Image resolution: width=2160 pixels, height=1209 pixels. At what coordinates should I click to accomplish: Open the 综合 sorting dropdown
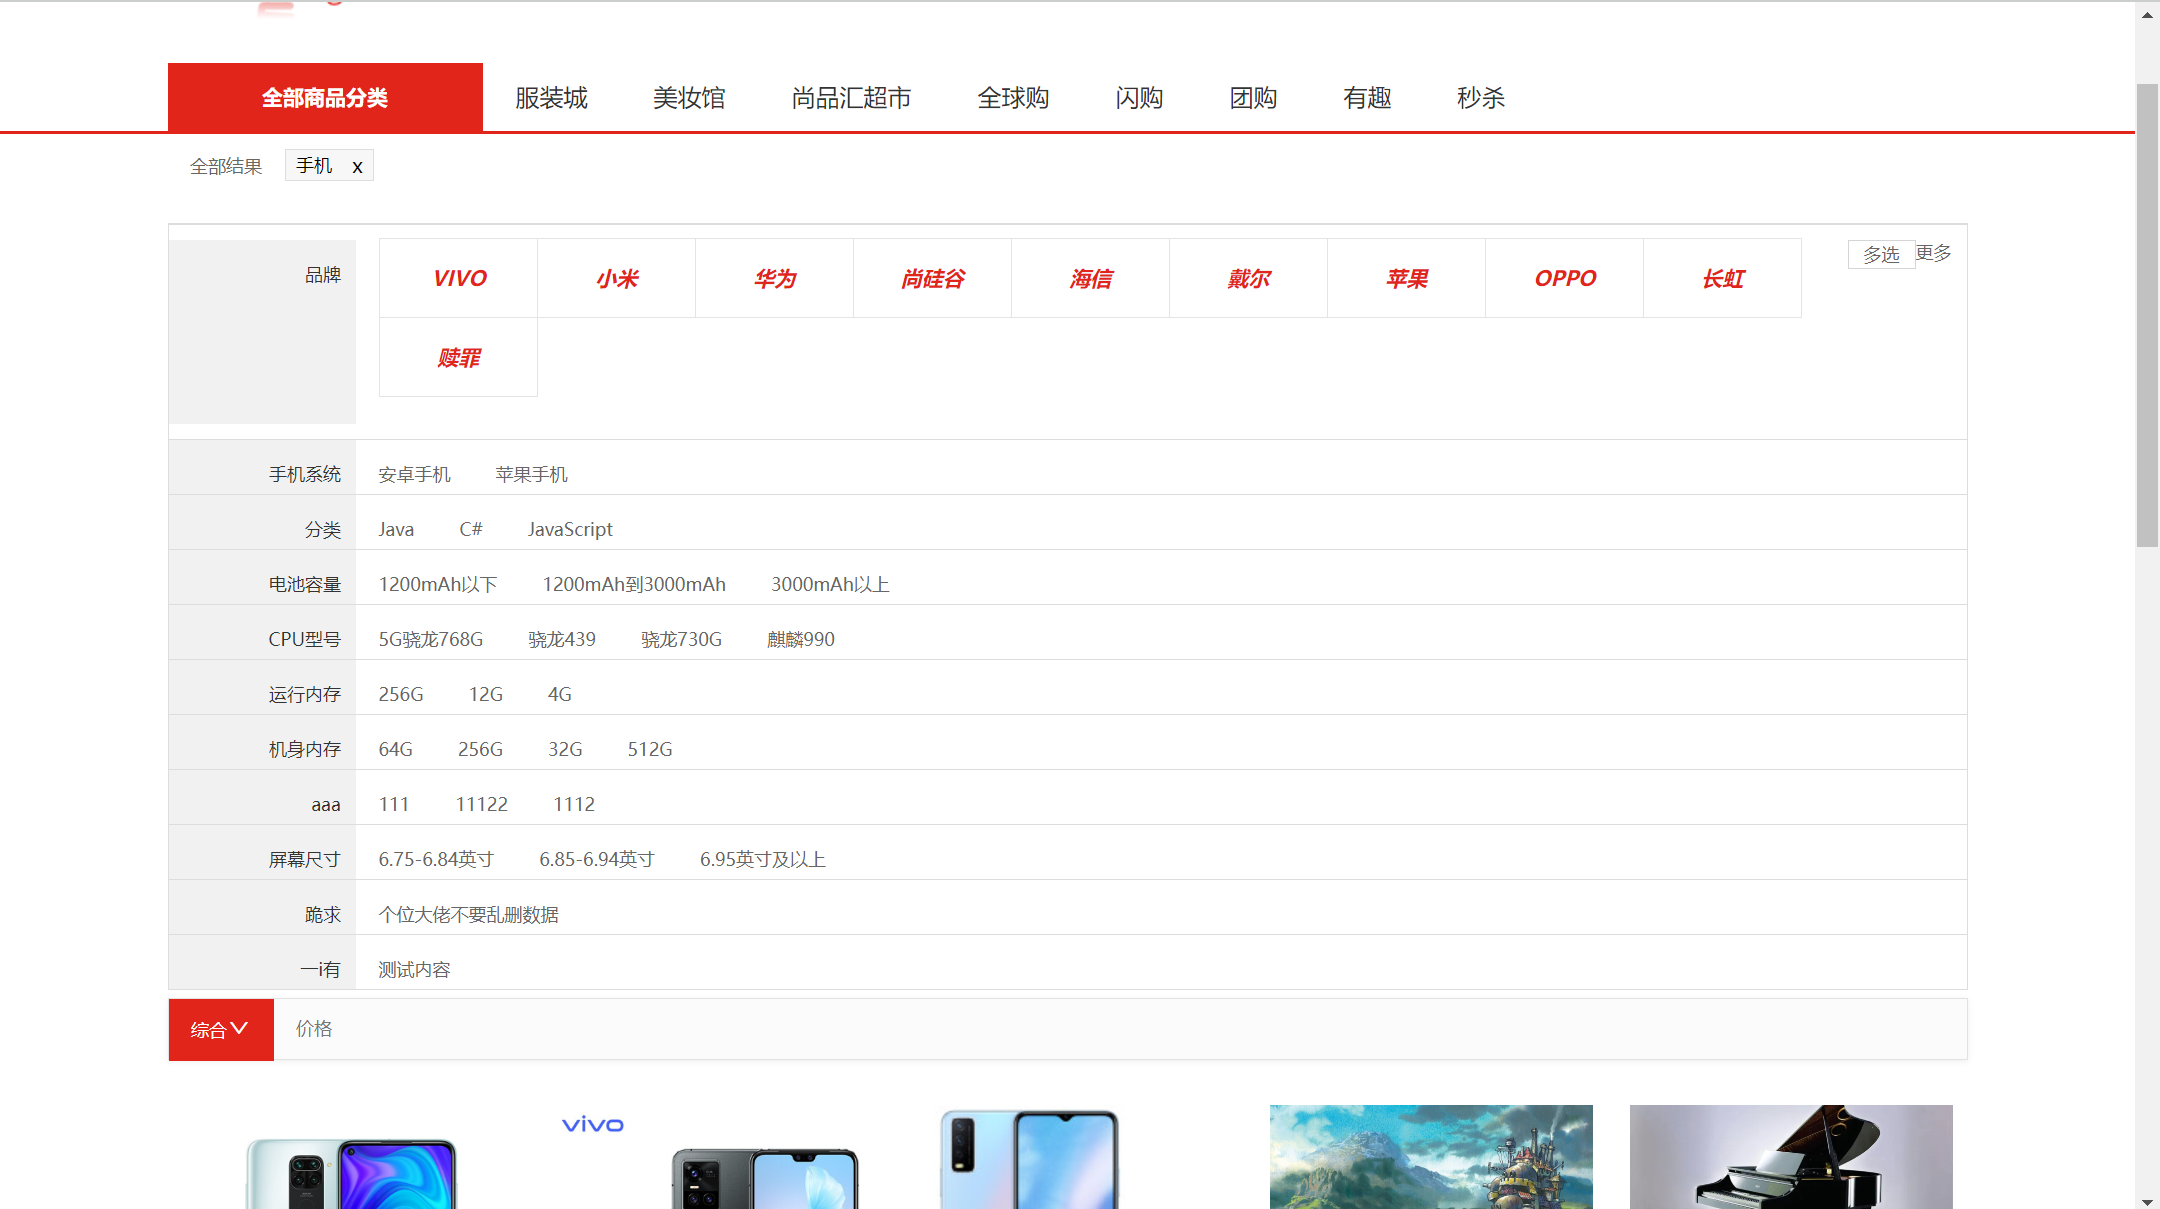click(x=220, y=1029)
